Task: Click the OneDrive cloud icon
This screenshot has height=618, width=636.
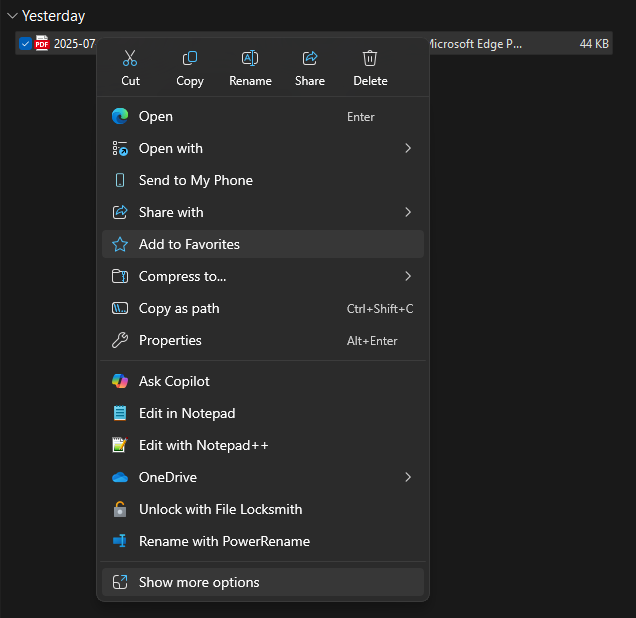Action: coord(120,477)
